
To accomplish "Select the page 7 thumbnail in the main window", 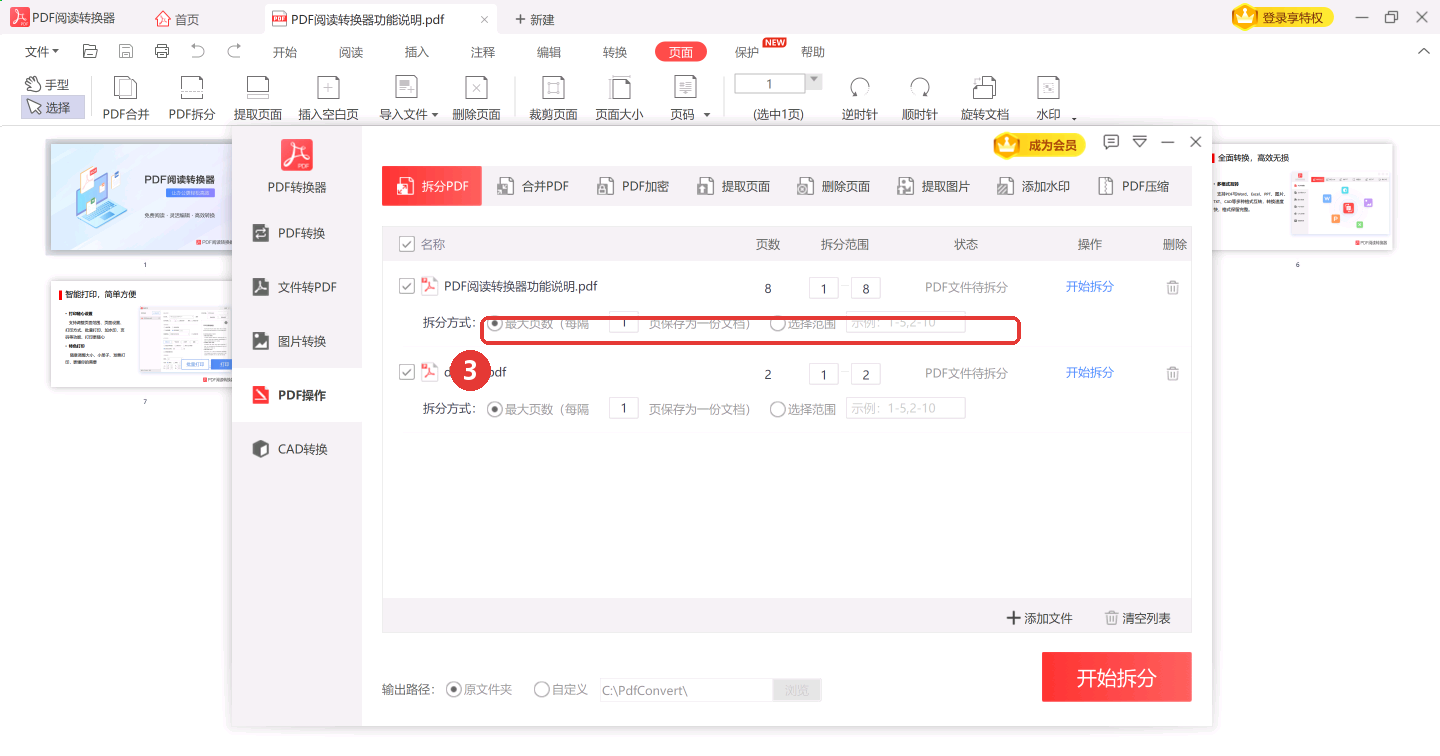I will pos(143,335).
